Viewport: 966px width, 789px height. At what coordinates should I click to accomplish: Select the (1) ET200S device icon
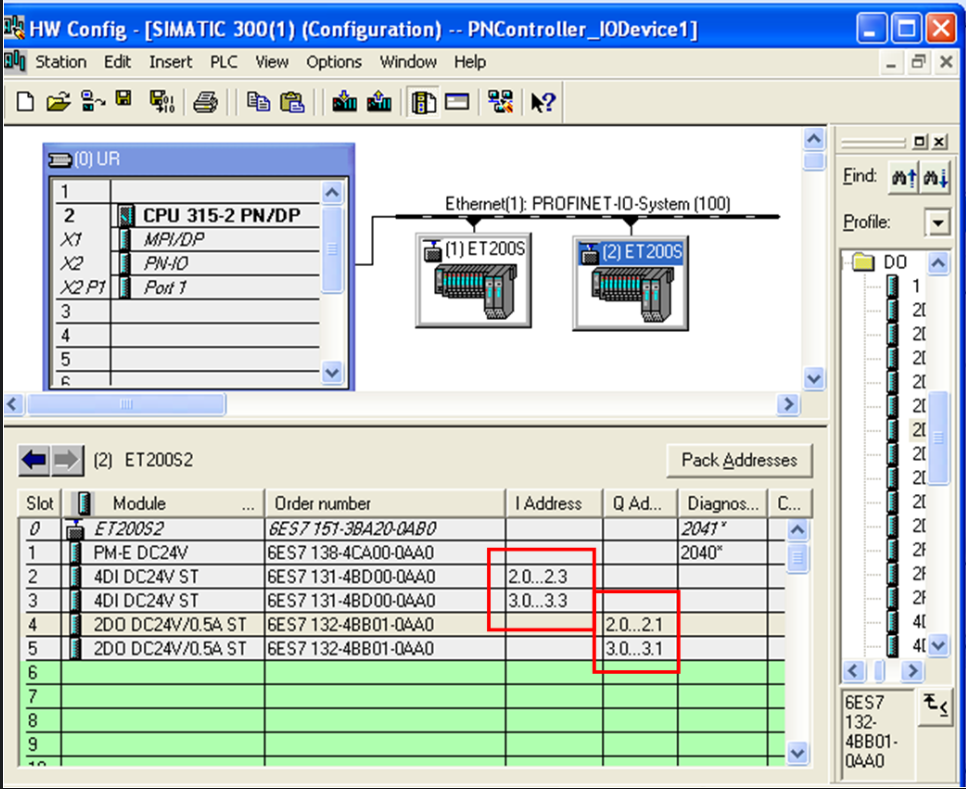tap(473, 280)
